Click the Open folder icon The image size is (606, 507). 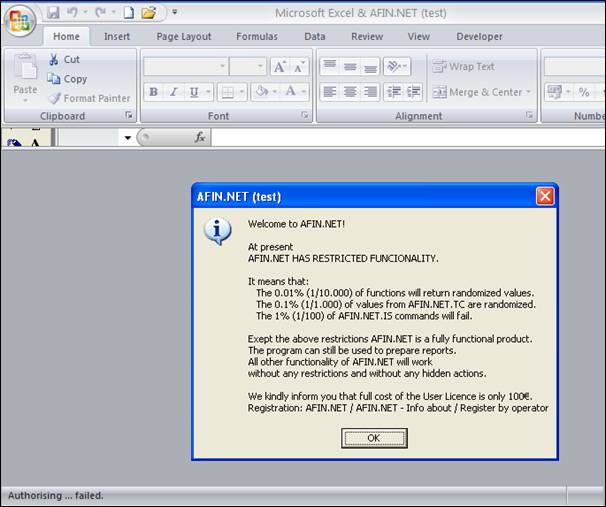pos(148,13)
